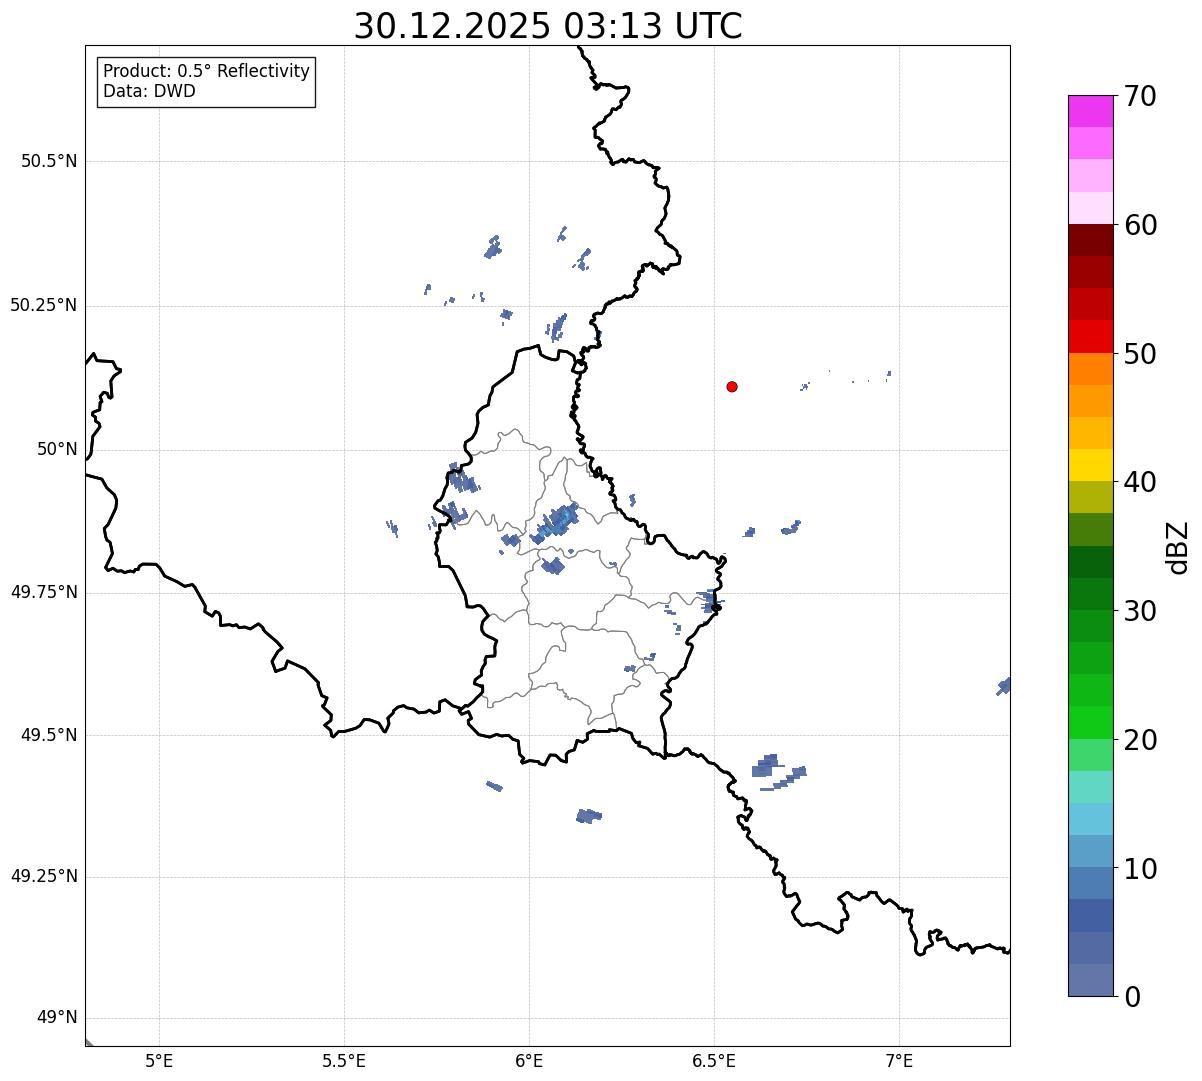Click the radar echo on the right map edge
This screenshot has height=1081, width=1202.
pos(1004,686)
